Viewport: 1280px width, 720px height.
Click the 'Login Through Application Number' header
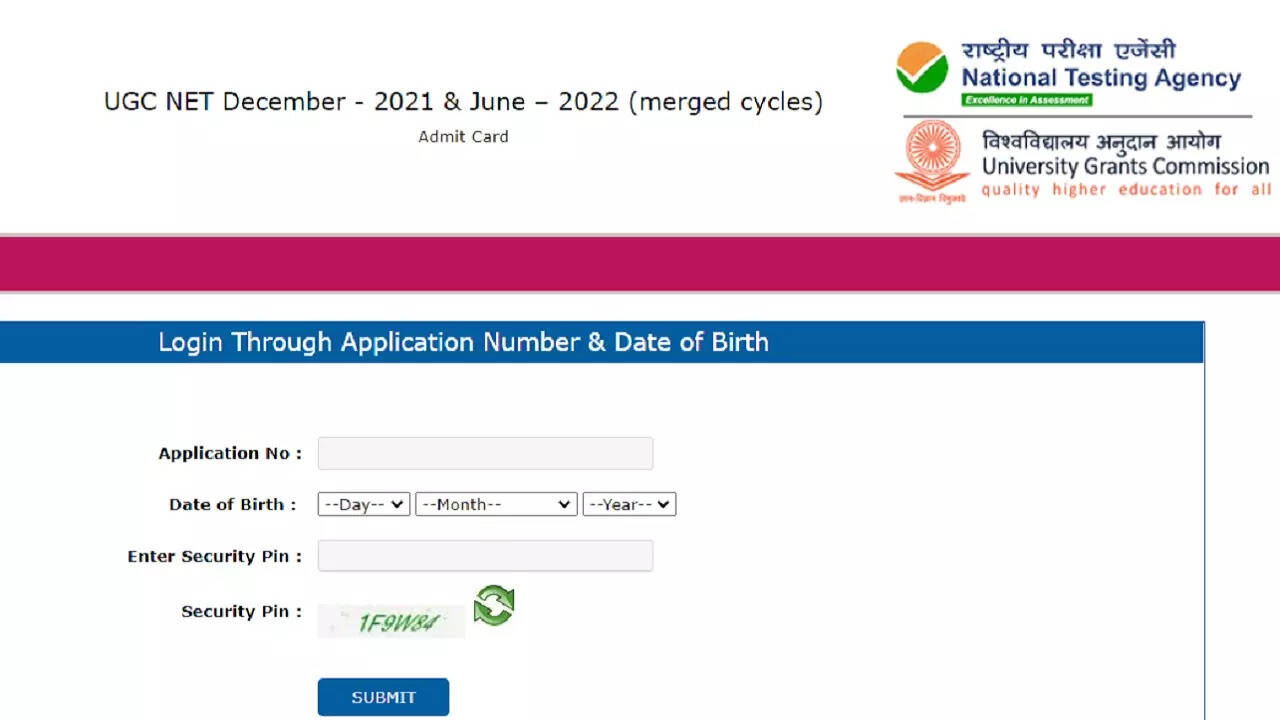coord(463,342)
